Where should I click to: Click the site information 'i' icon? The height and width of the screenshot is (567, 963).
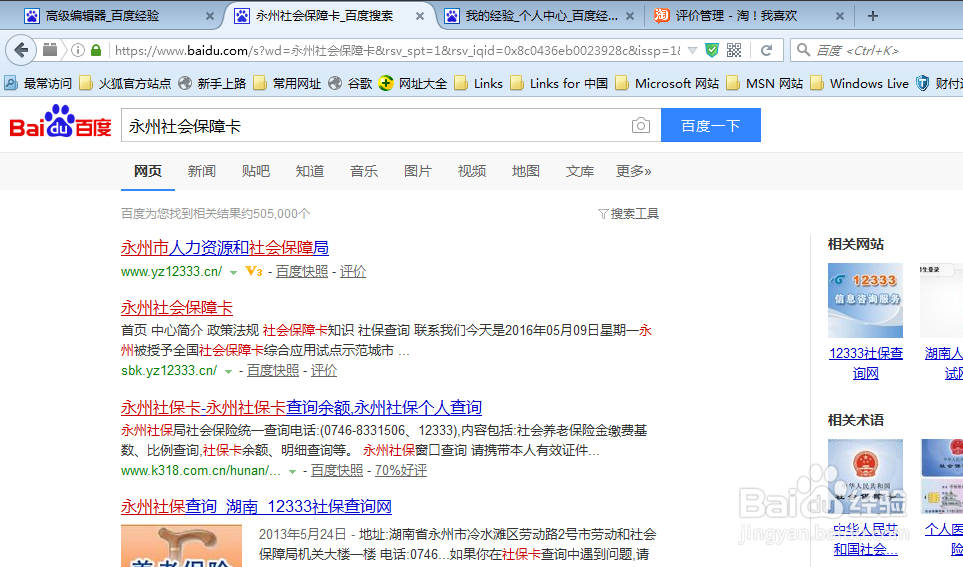coord(78,50)
